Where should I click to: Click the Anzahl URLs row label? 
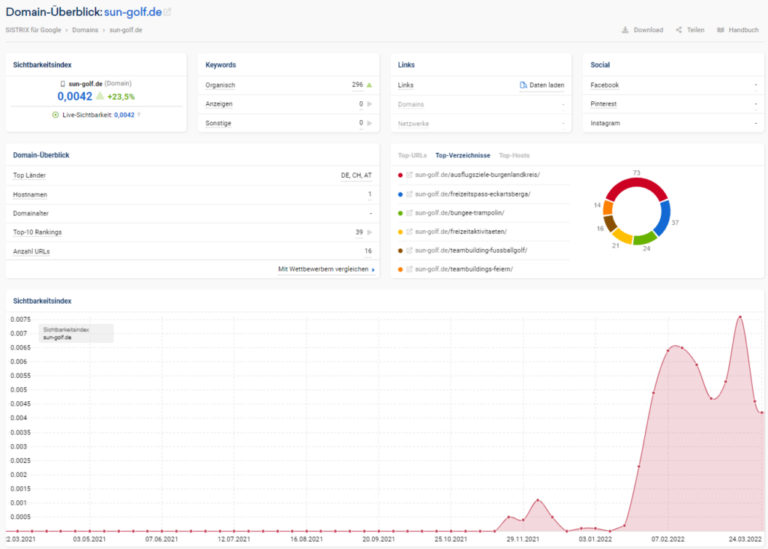pos(31,251)
